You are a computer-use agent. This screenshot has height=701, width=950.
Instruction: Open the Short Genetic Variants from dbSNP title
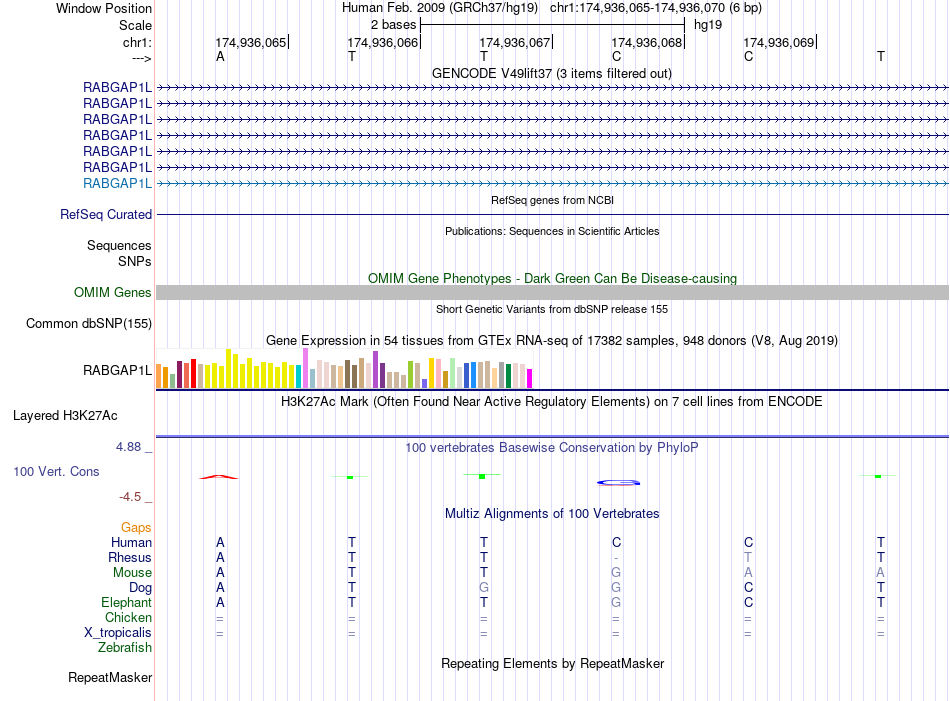[x=552, y=309]
